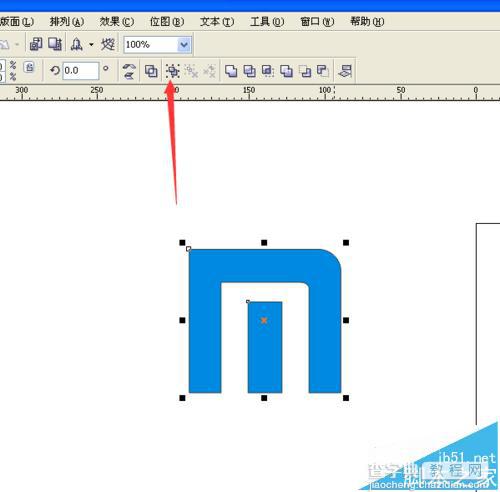Open the Align and Distribute icon
Image resolution: width=500 pixels, height=492 pixels.
click(345, 71)
